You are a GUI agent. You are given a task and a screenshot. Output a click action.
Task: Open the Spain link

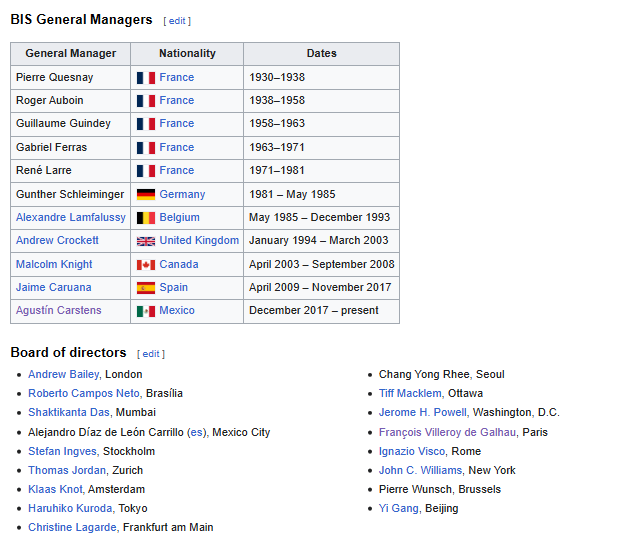[x=173, y=287]
